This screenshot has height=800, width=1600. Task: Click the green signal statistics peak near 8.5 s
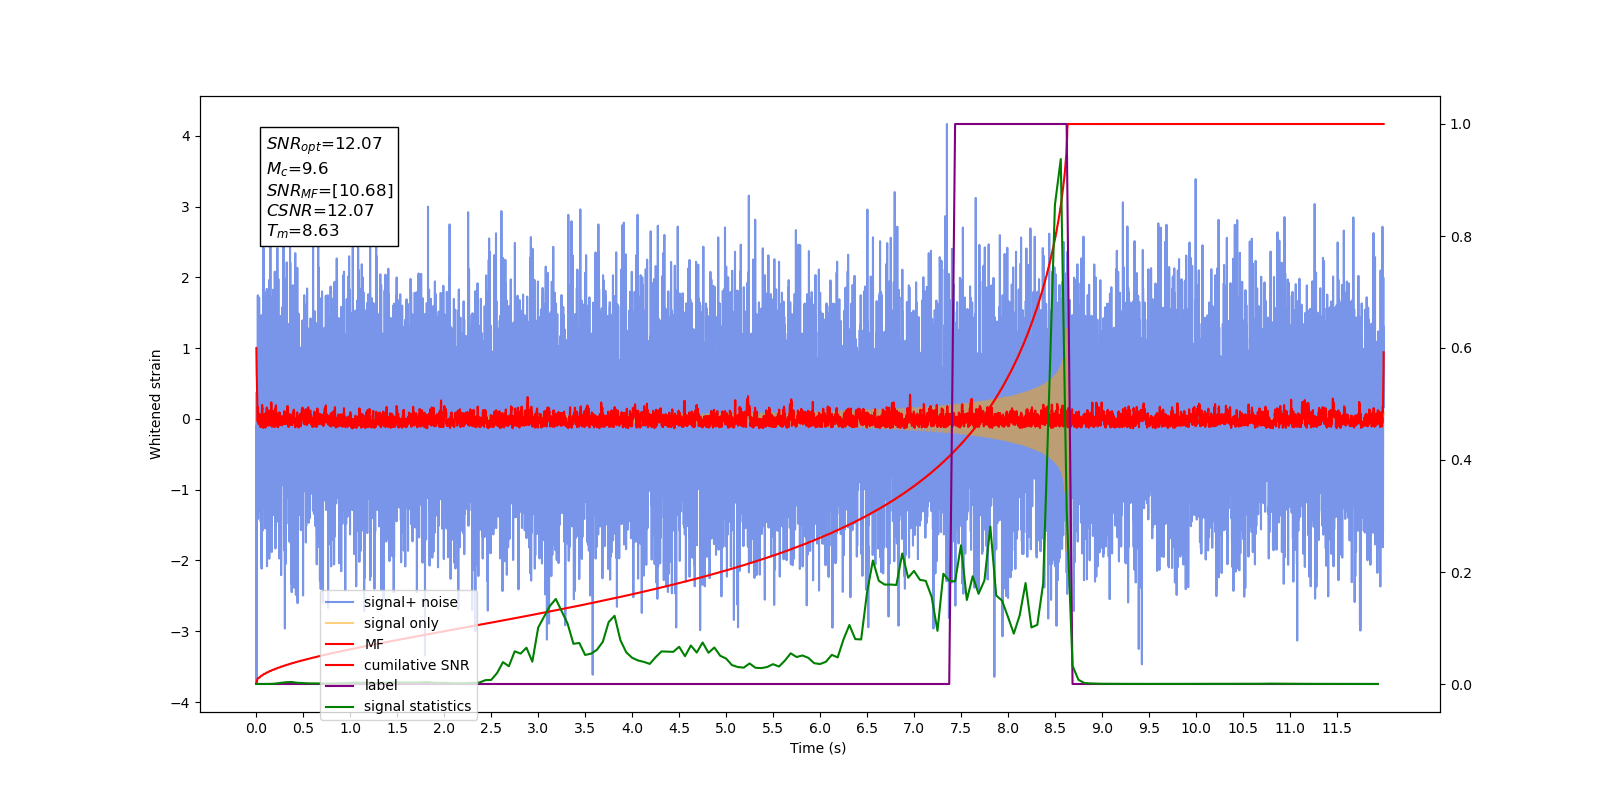coord(1060,160)
